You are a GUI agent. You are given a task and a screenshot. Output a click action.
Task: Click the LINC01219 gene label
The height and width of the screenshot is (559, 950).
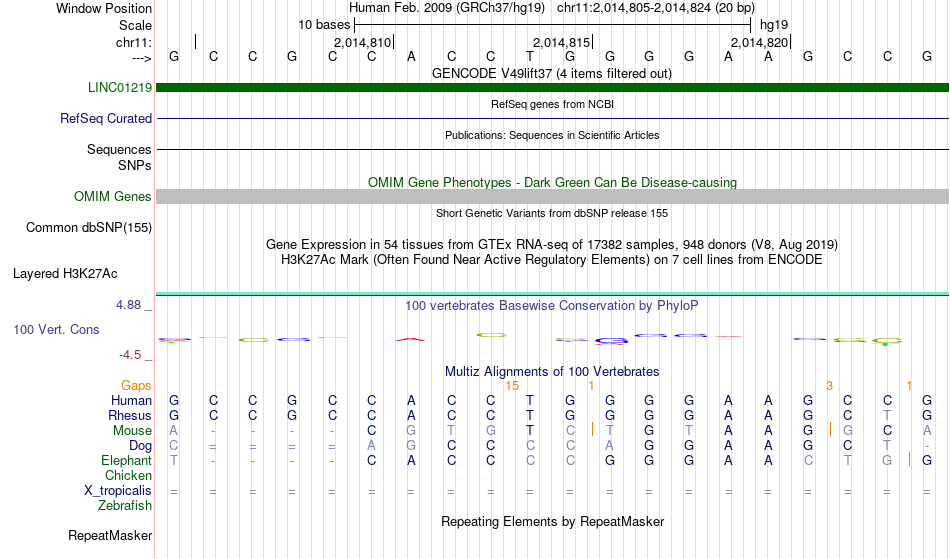120,87
